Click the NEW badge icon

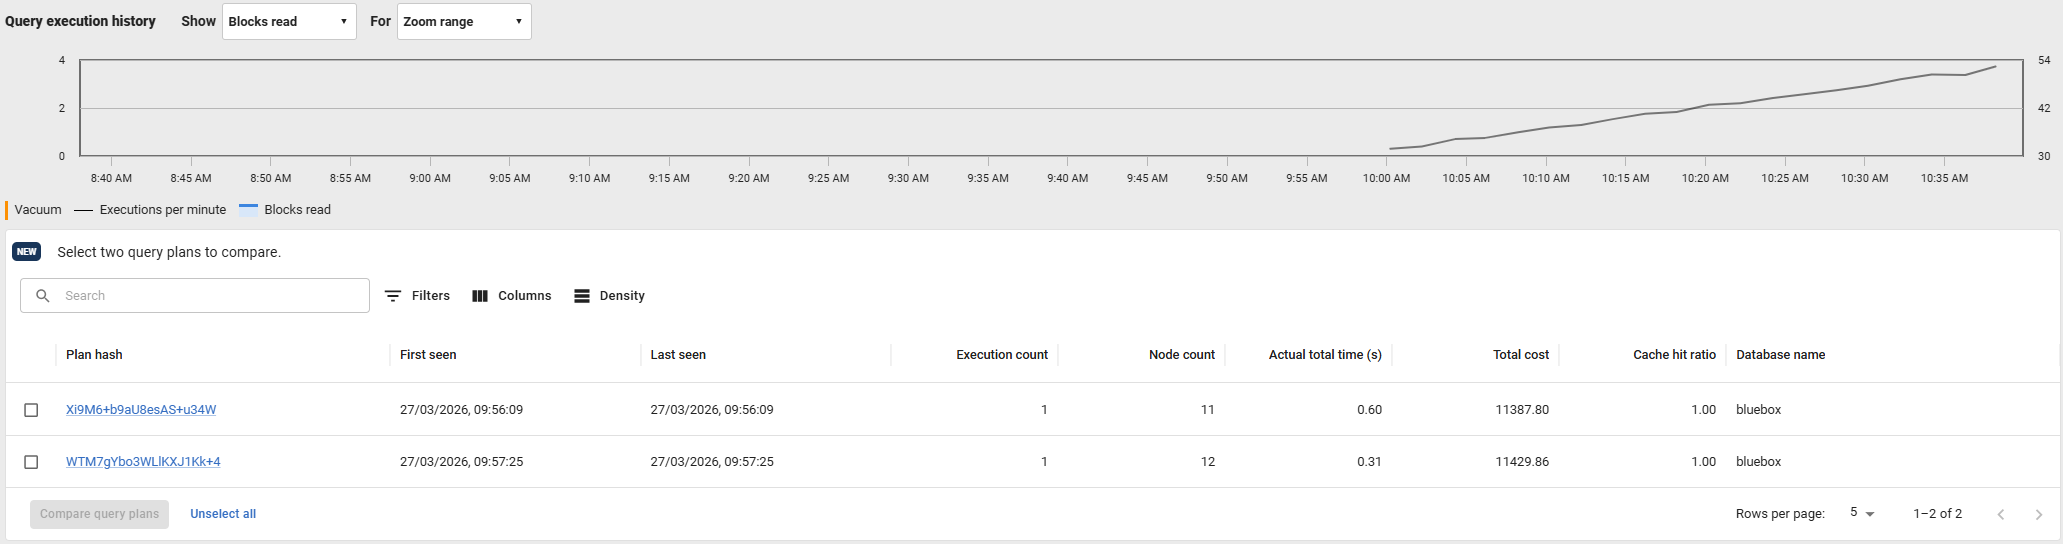coord(27,252)
